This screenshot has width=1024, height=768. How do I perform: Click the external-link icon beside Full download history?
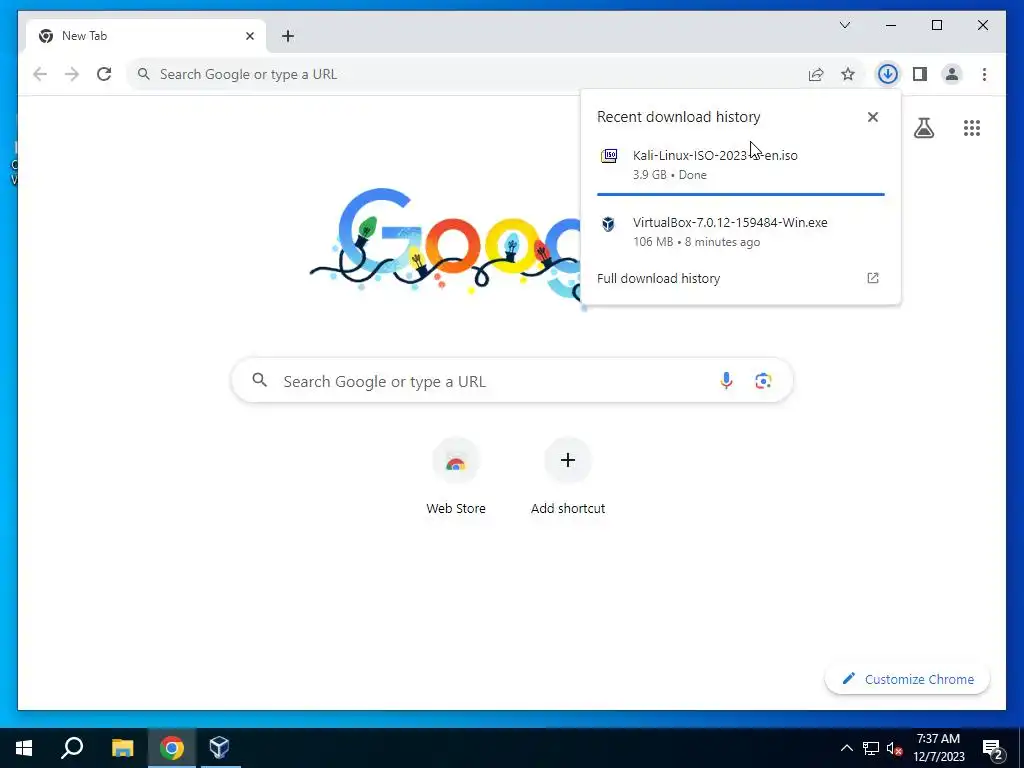872,278
